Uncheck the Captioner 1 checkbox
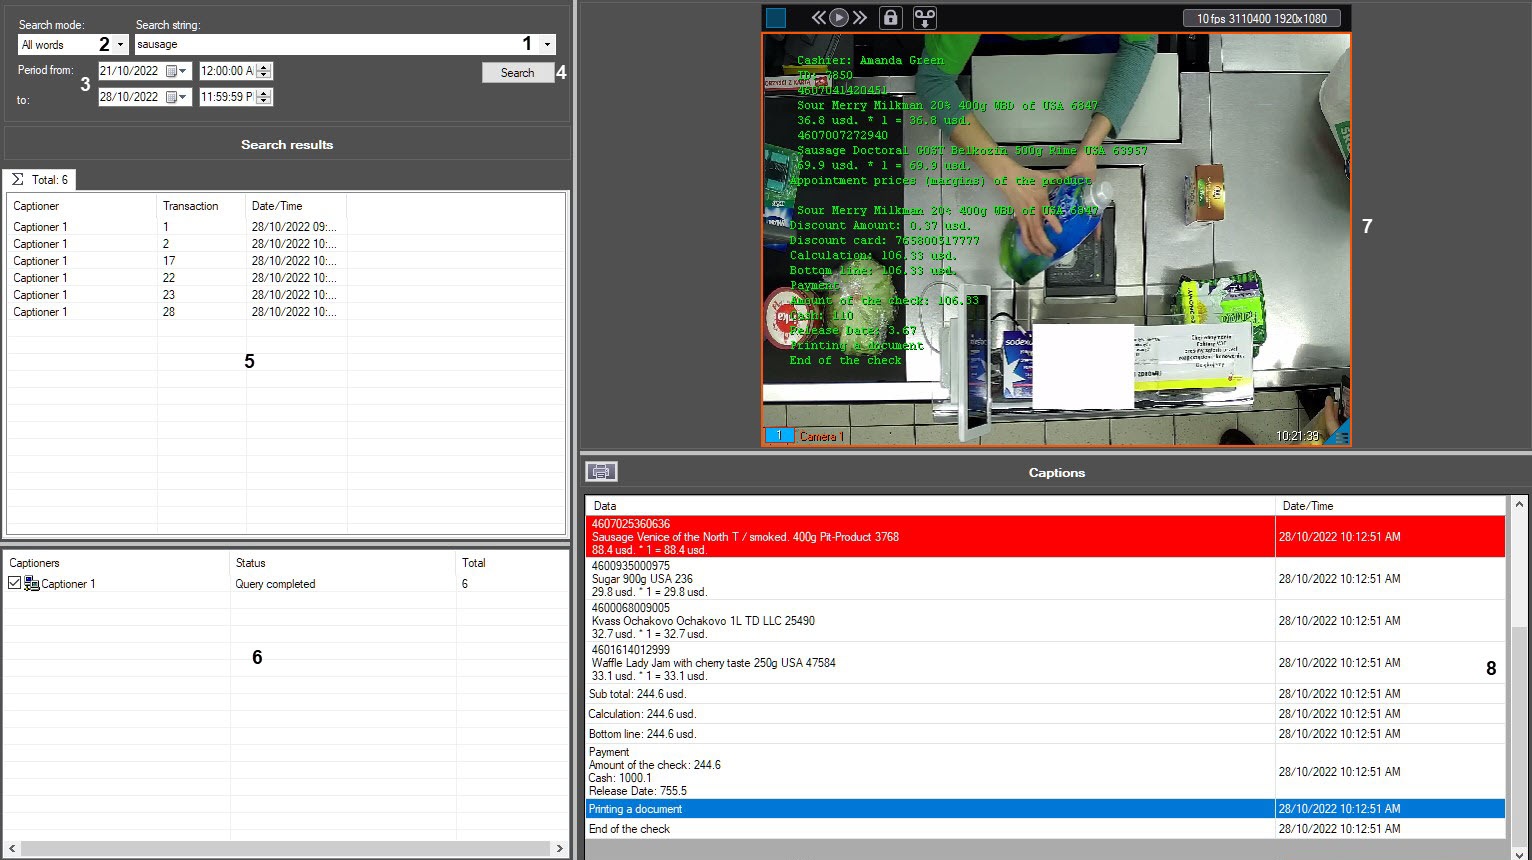Screen dimensions: 1532x860 click(14, 583)
